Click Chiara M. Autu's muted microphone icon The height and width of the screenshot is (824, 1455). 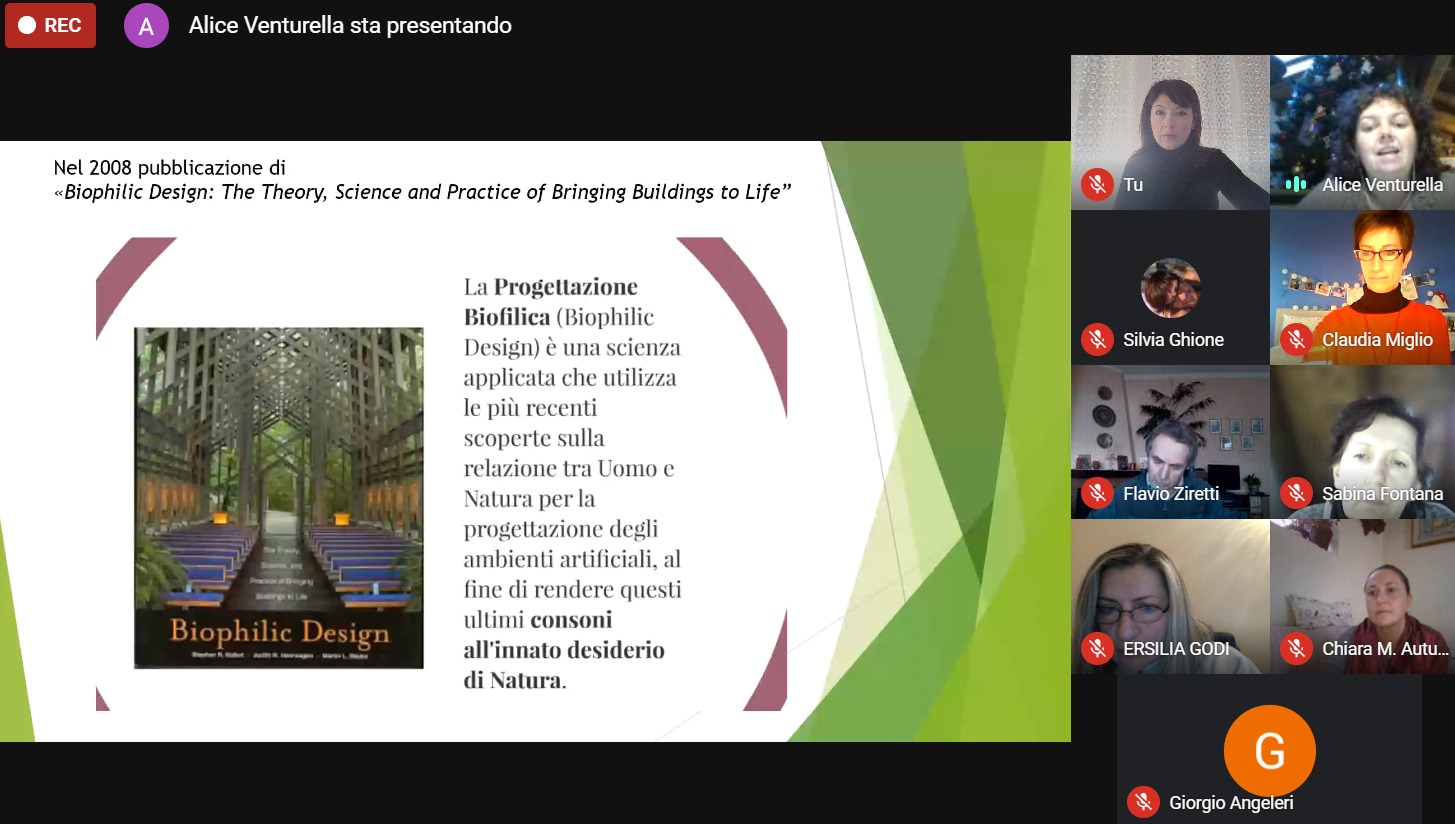(x=1296, y=649)
